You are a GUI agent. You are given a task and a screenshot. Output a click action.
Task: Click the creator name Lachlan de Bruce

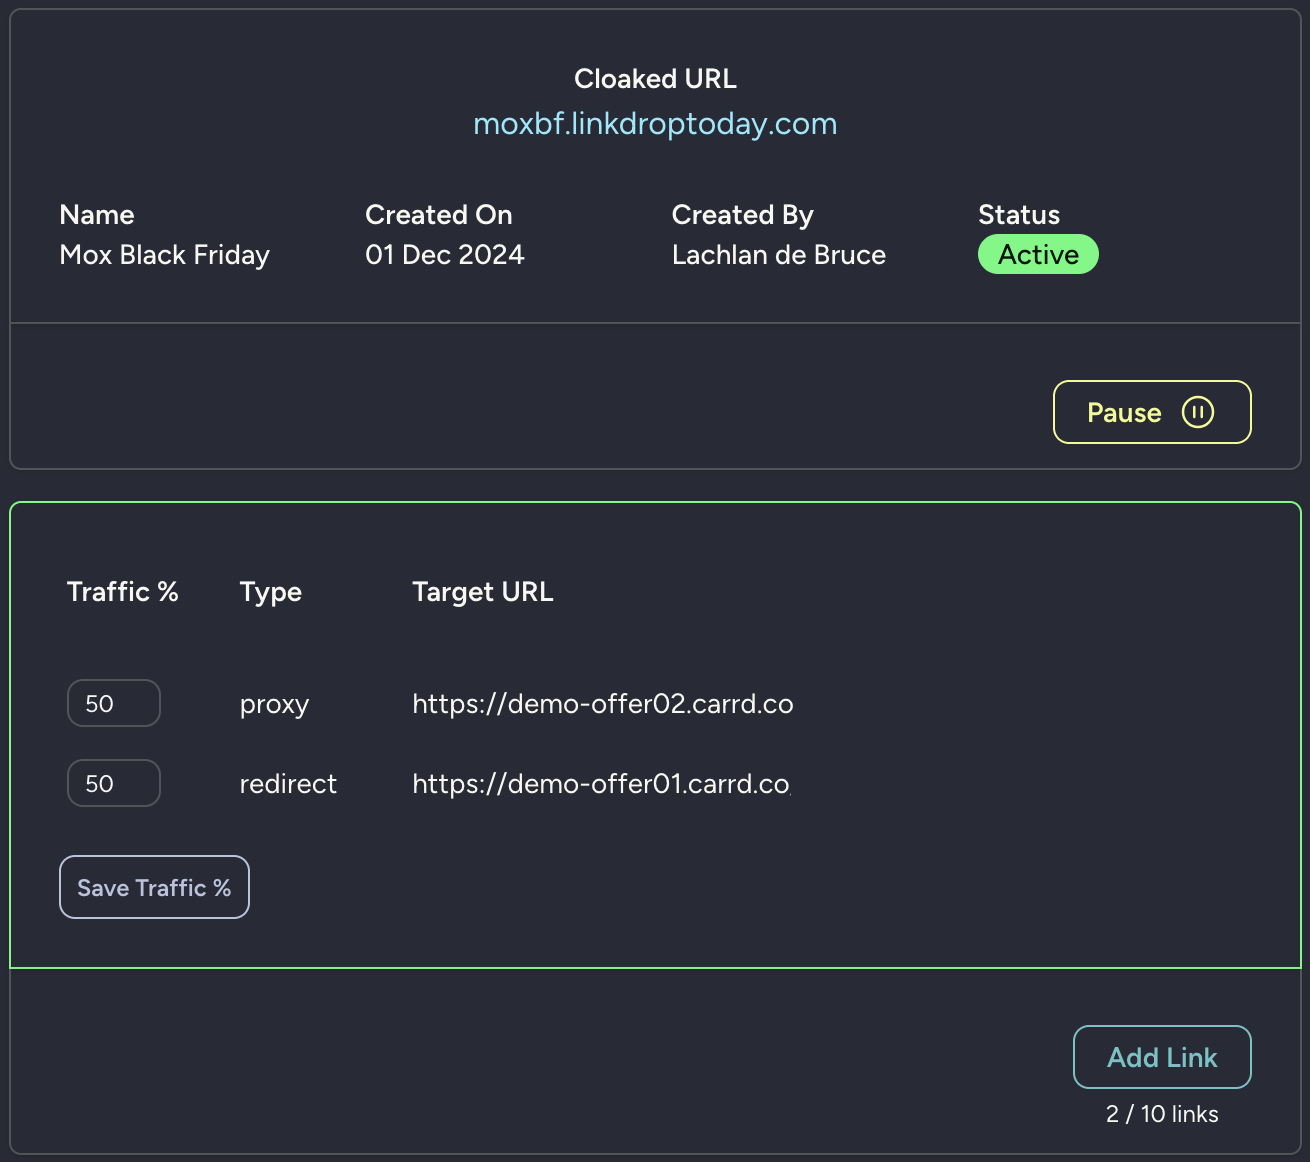tap(778, 254)
